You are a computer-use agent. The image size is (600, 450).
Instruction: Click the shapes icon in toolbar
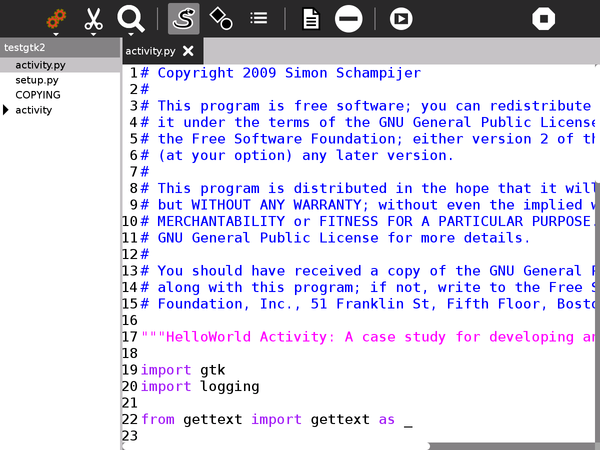[x=221, y=18]
